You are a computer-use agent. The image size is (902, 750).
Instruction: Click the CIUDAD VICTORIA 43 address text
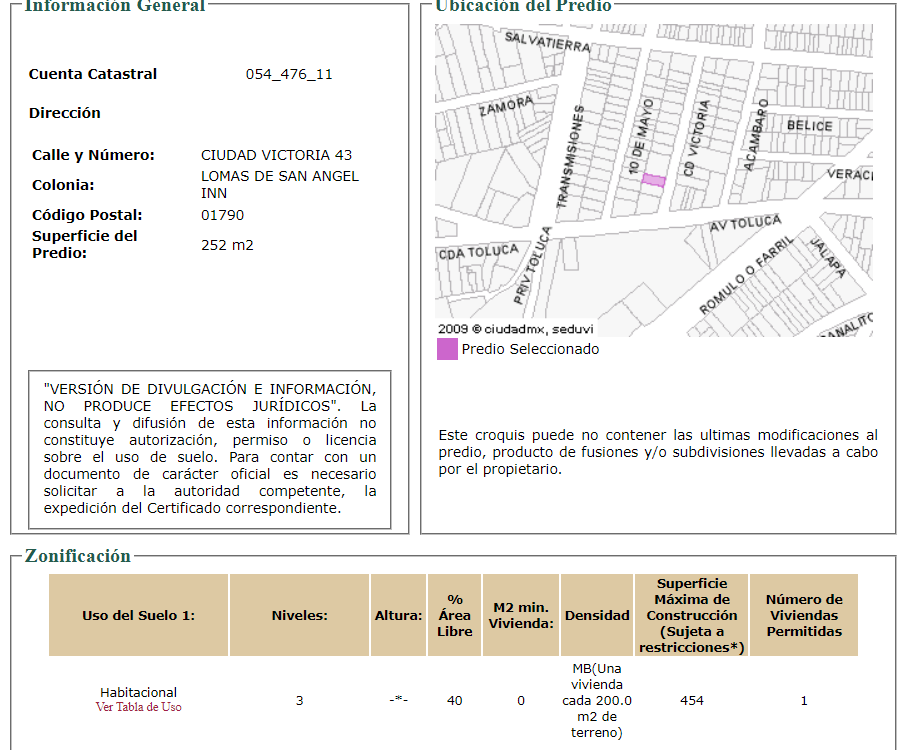[276, 155]
